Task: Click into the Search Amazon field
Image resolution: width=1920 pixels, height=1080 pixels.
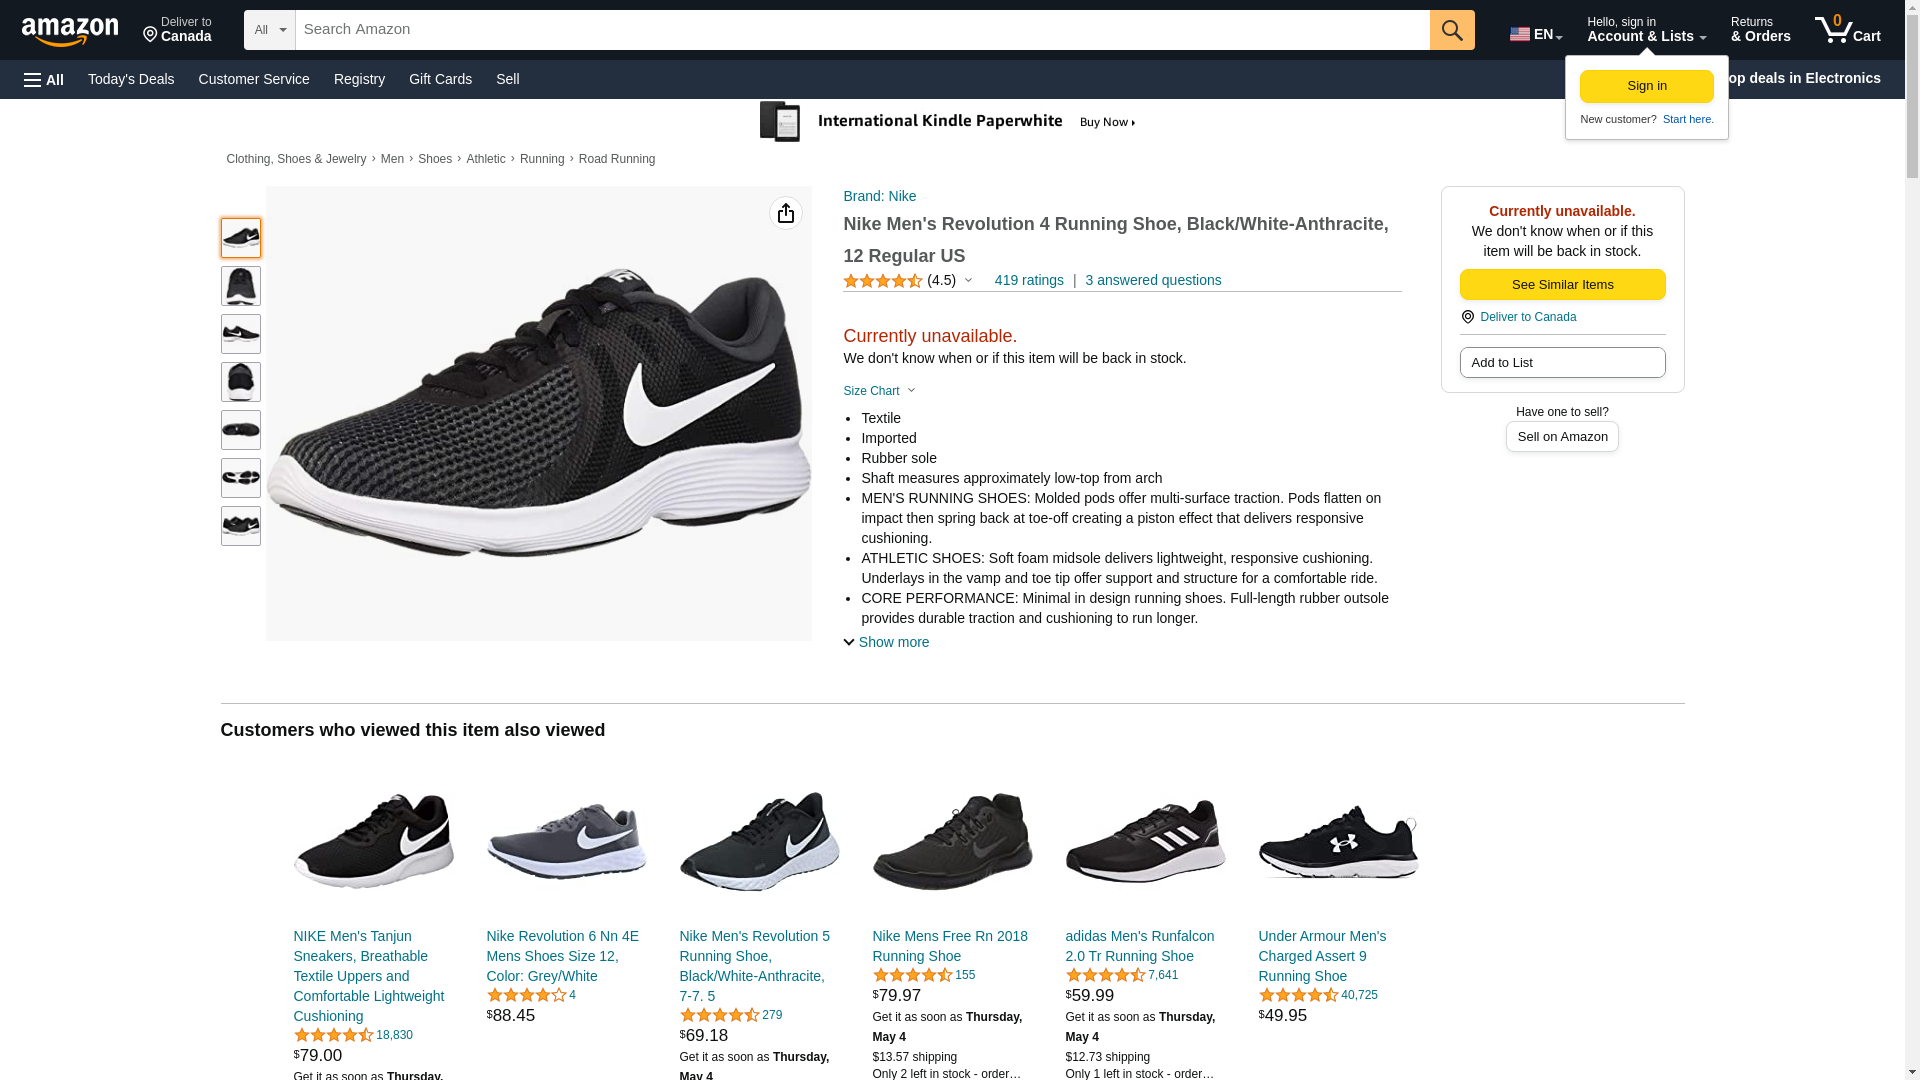Action: 862,30
